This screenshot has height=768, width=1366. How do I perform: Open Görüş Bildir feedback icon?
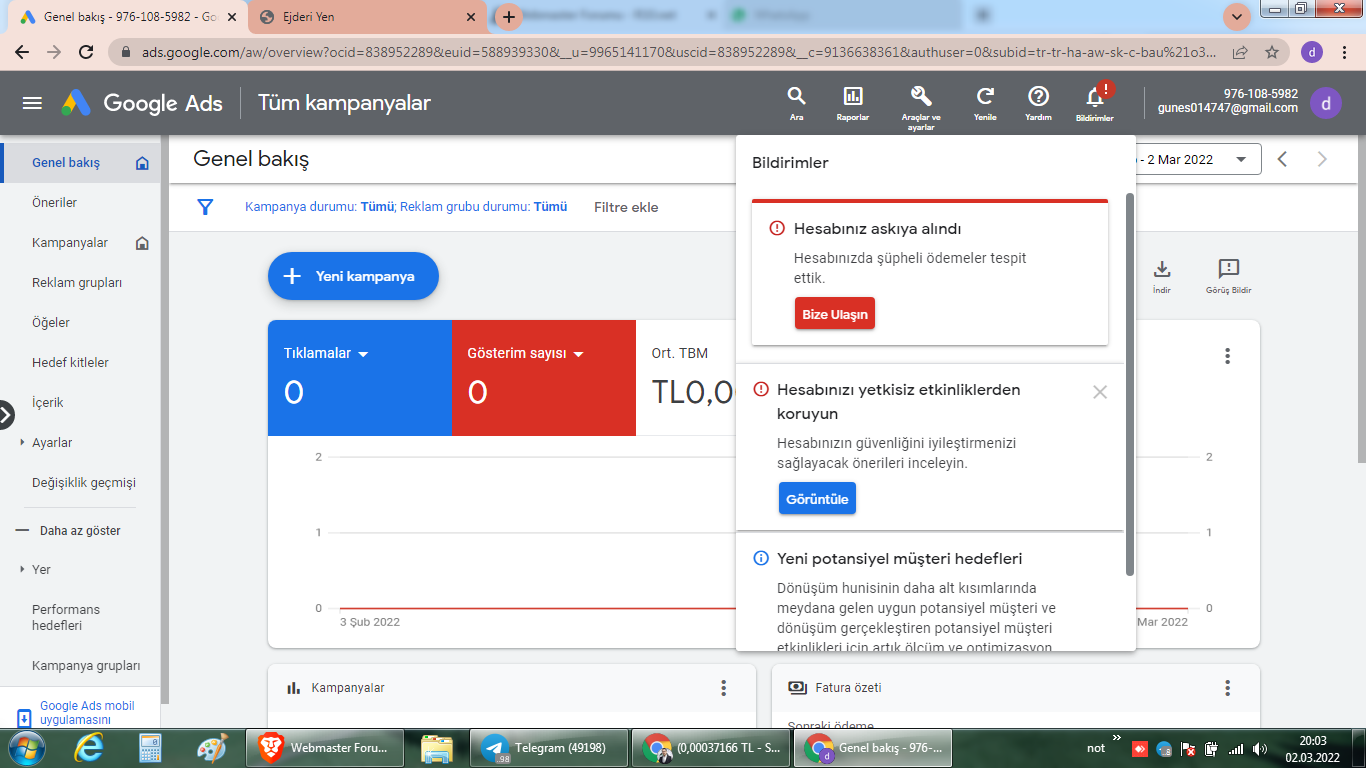tap(1228, 277)
